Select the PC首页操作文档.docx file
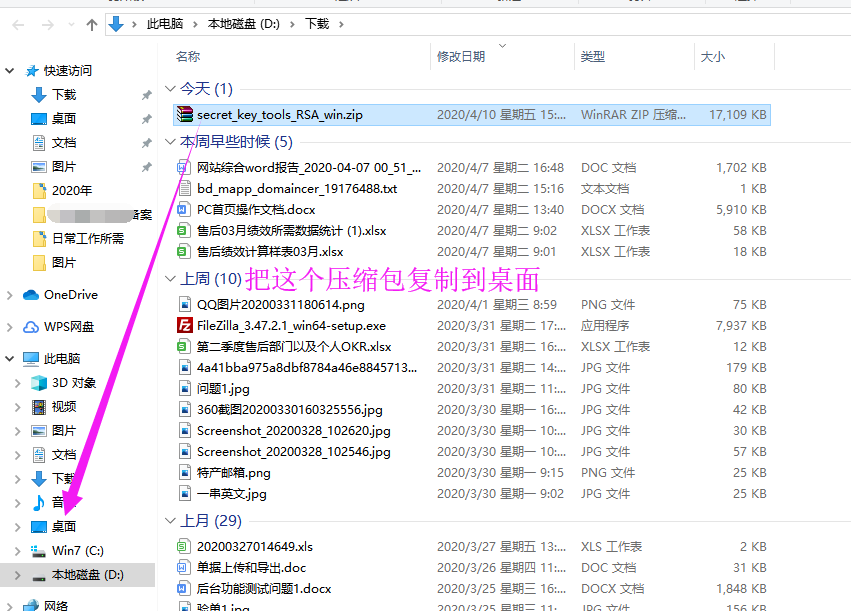The image size is (851, 611). 257,210
